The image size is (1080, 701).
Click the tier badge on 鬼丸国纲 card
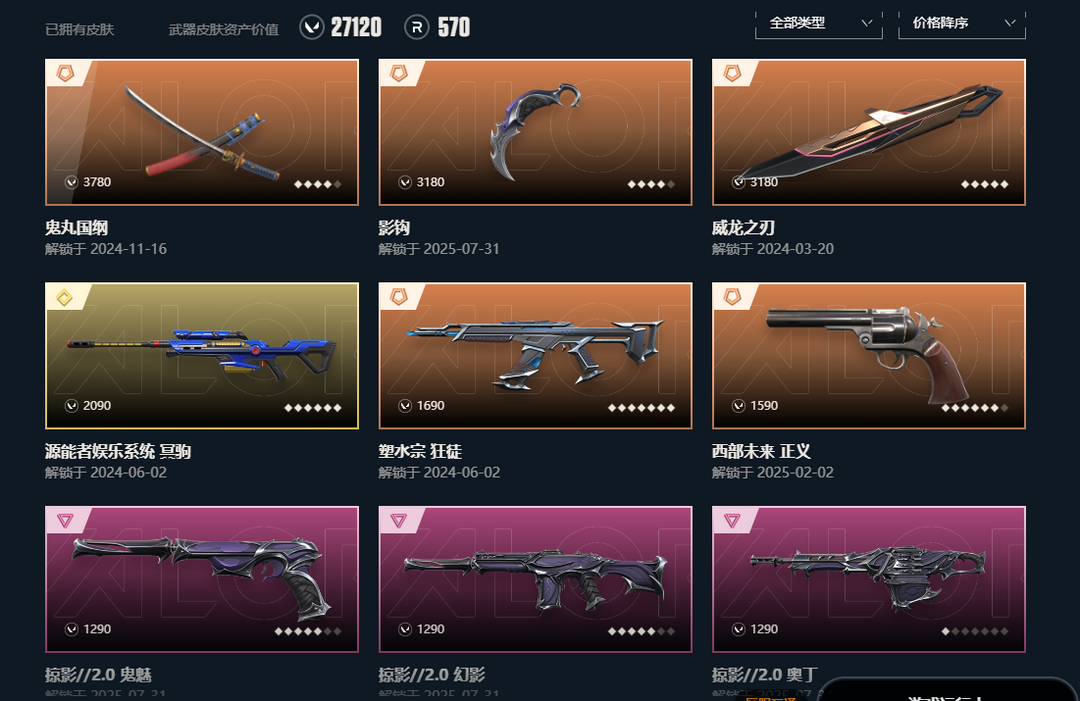click(65, 73)
